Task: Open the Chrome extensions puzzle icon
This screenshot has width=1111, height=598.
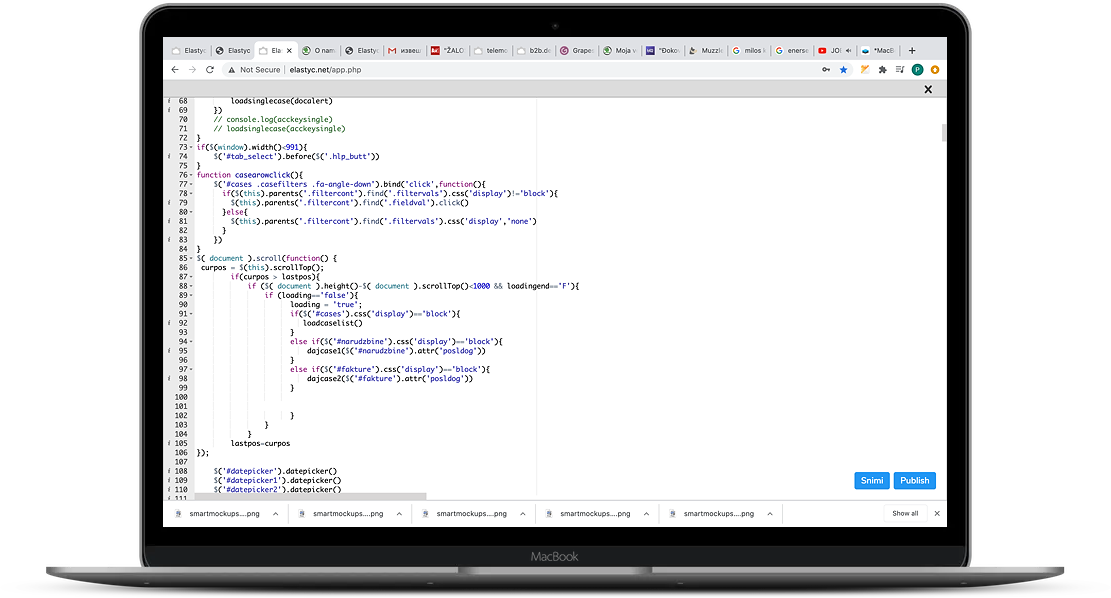Action: point(882,69)
